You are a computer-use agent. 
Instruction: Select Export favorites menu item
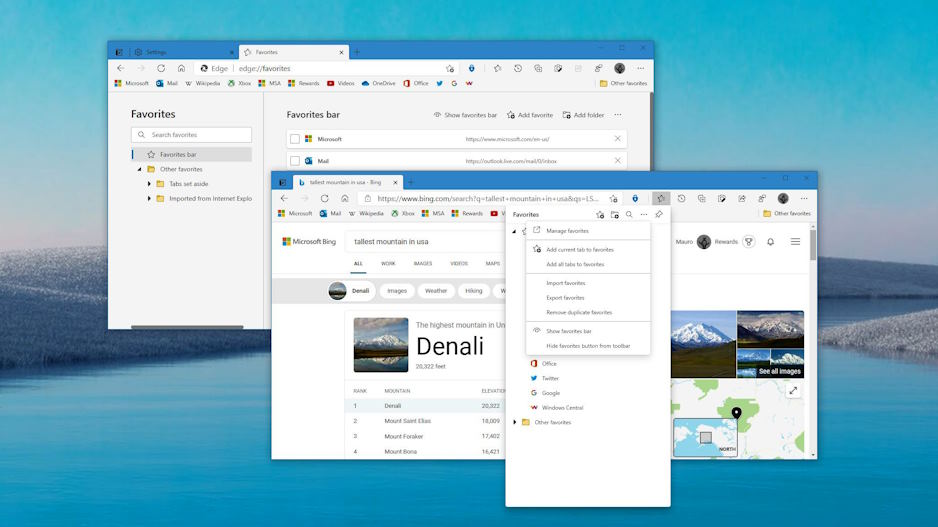coord(588,298)
